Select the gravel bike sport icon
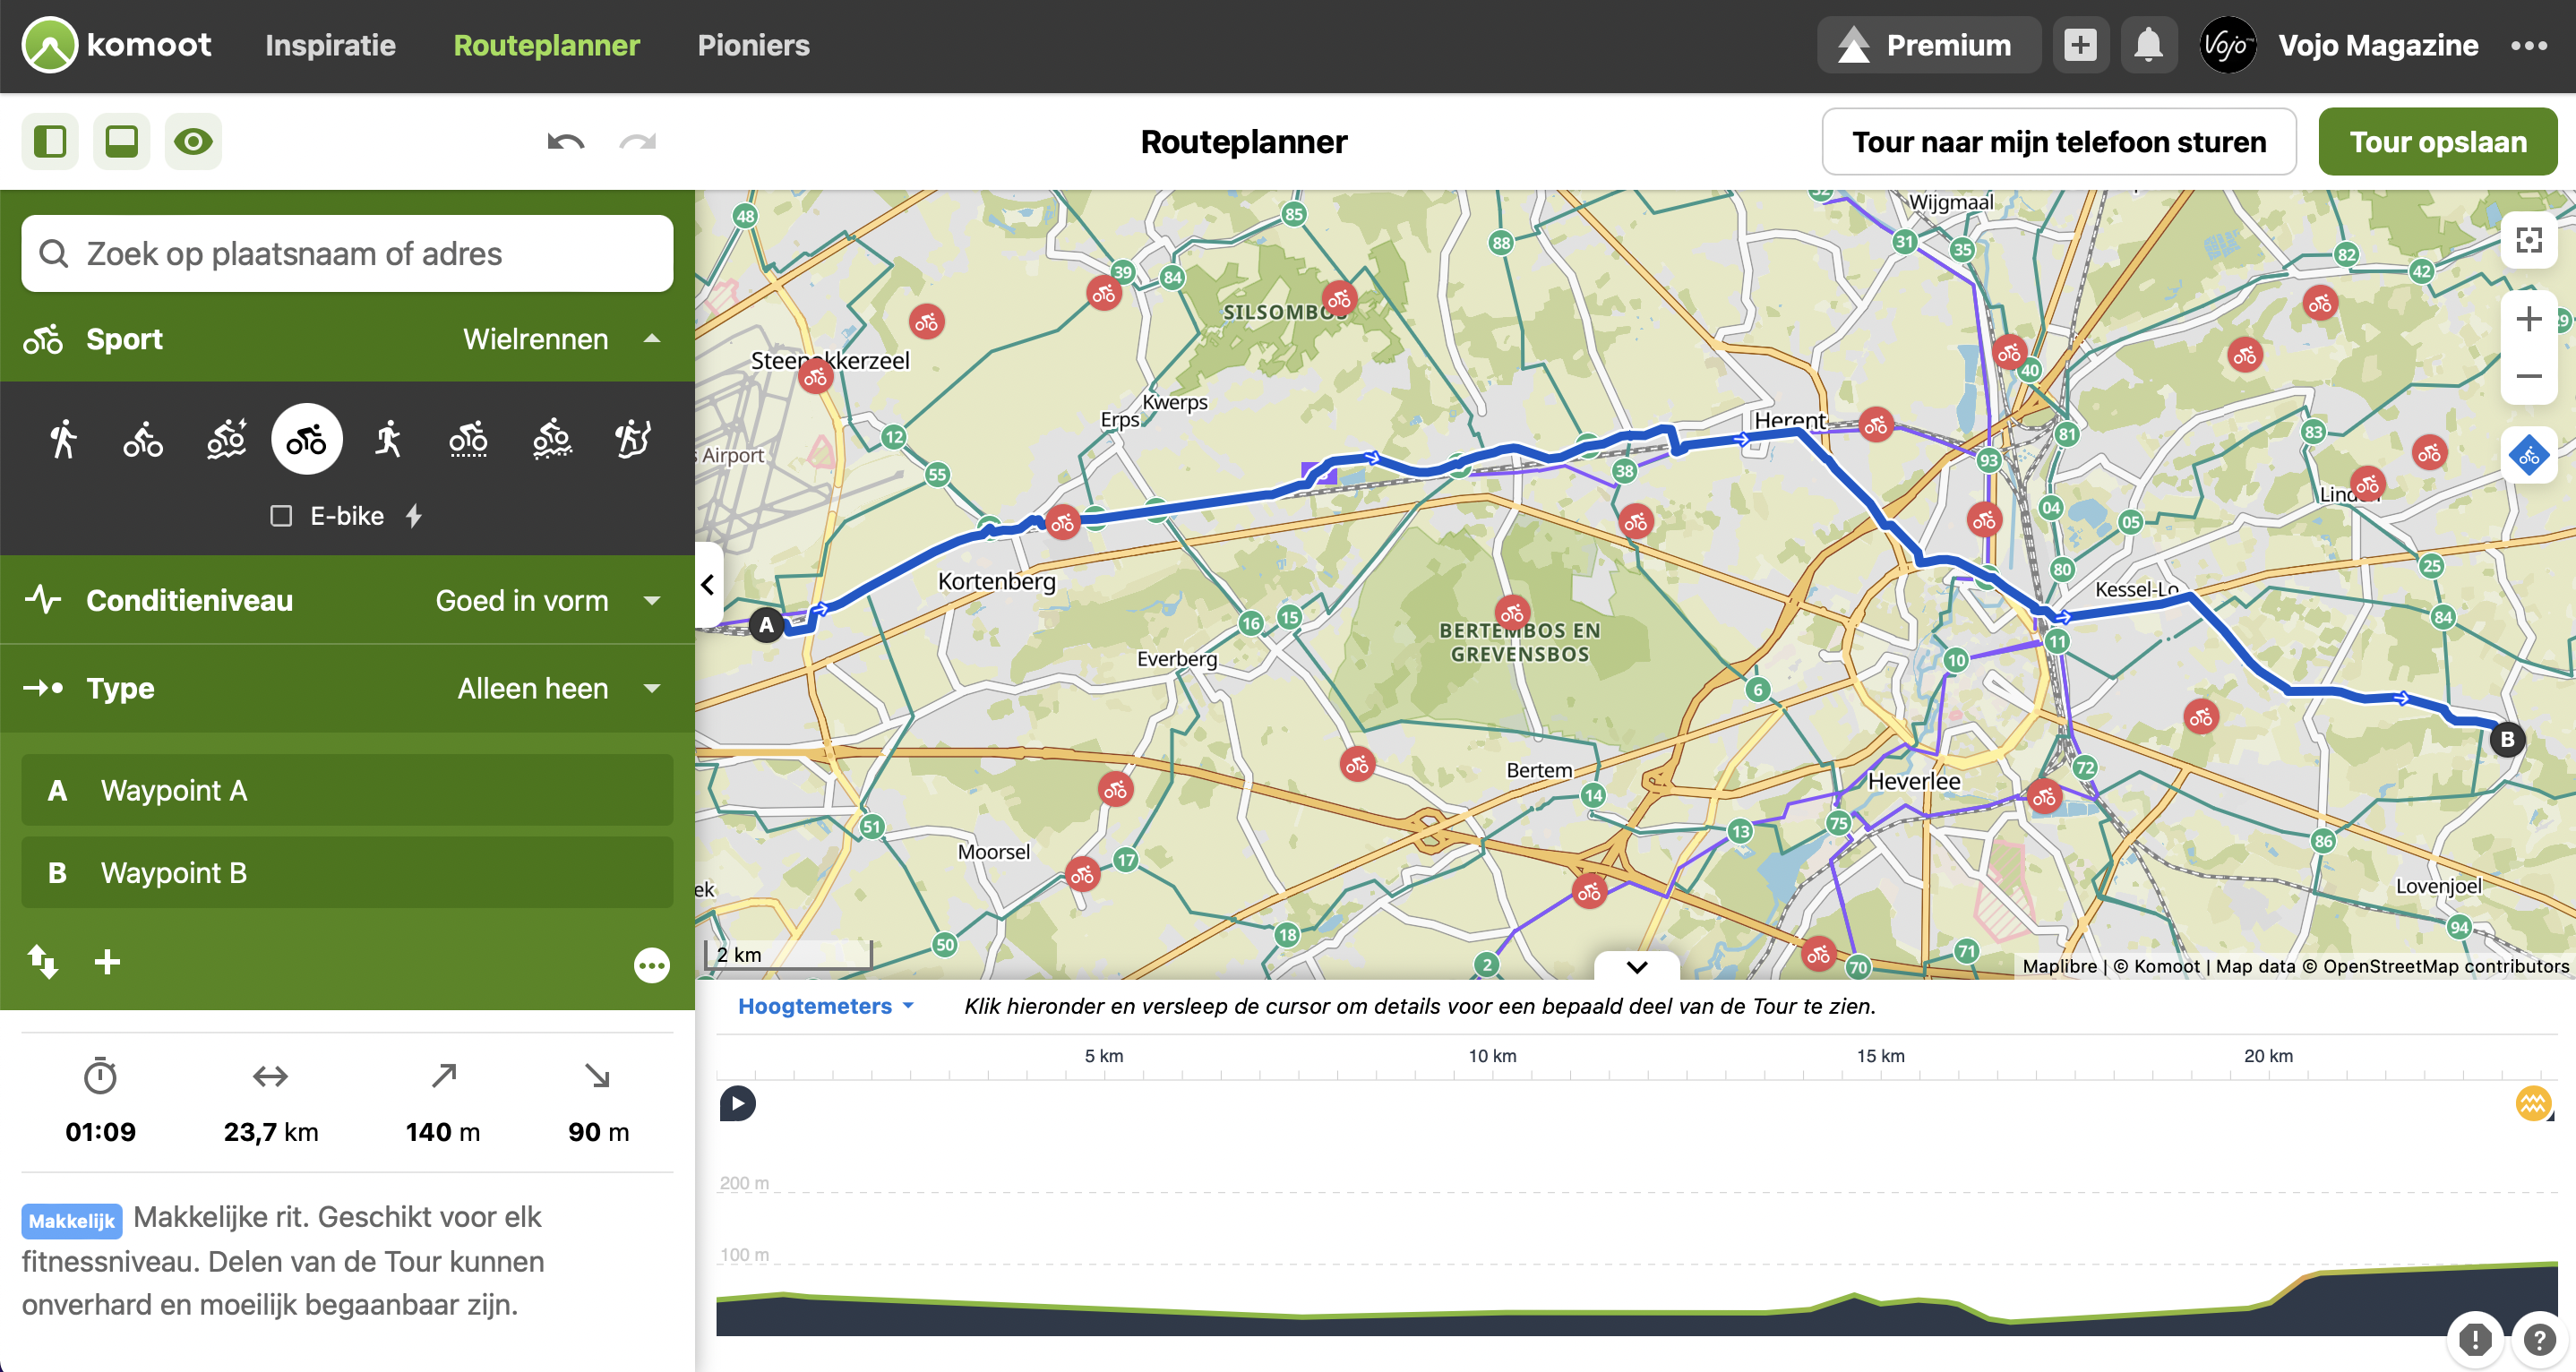 [x=468, y=439]
